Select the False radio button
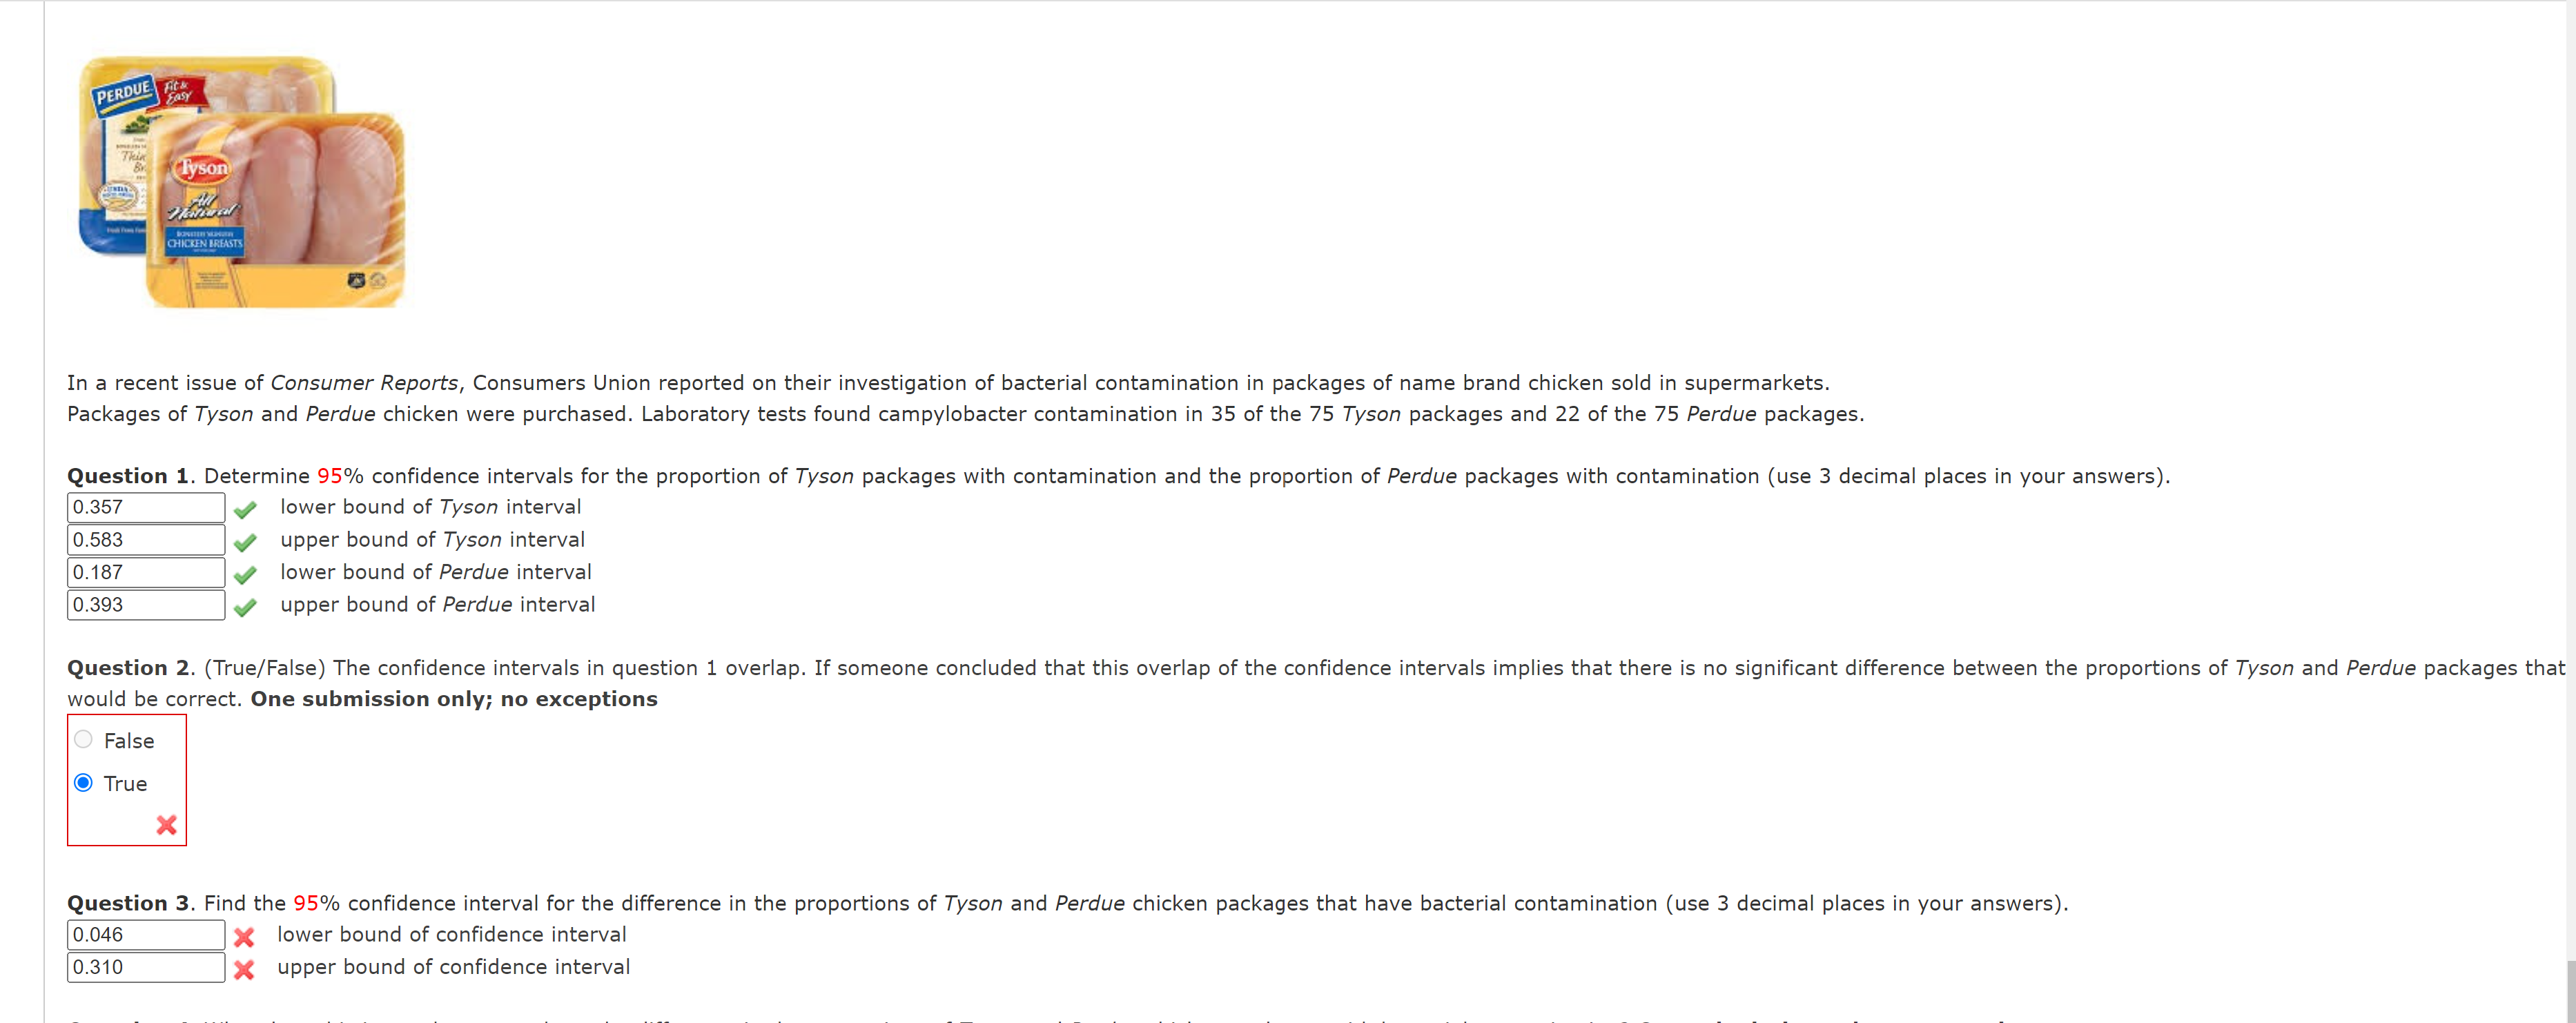The width and height of the screenshot is (2576, 1023). tap(84, 739)
